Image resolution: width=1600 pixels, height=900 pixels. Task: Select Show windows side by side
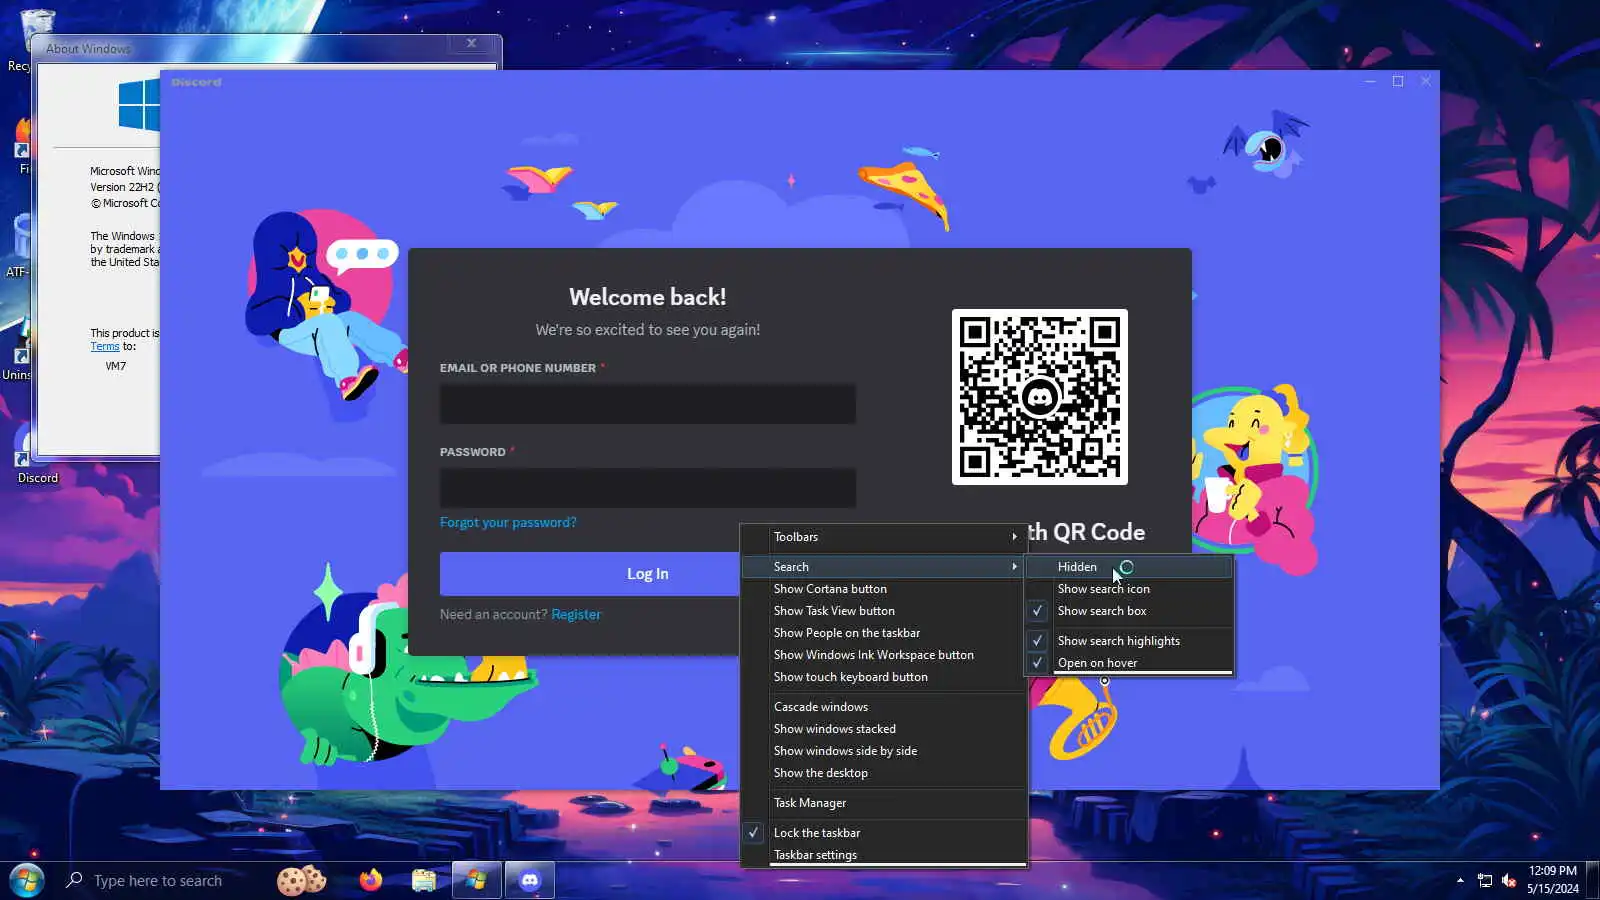tap(884, 751)
